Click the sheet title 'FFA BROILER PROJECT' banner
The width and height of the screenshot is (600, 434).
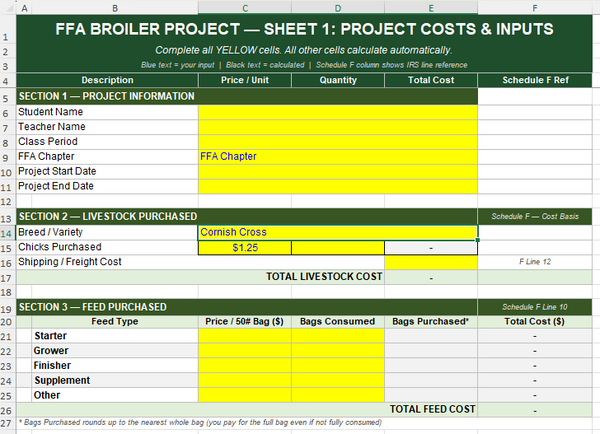point(304,29)
